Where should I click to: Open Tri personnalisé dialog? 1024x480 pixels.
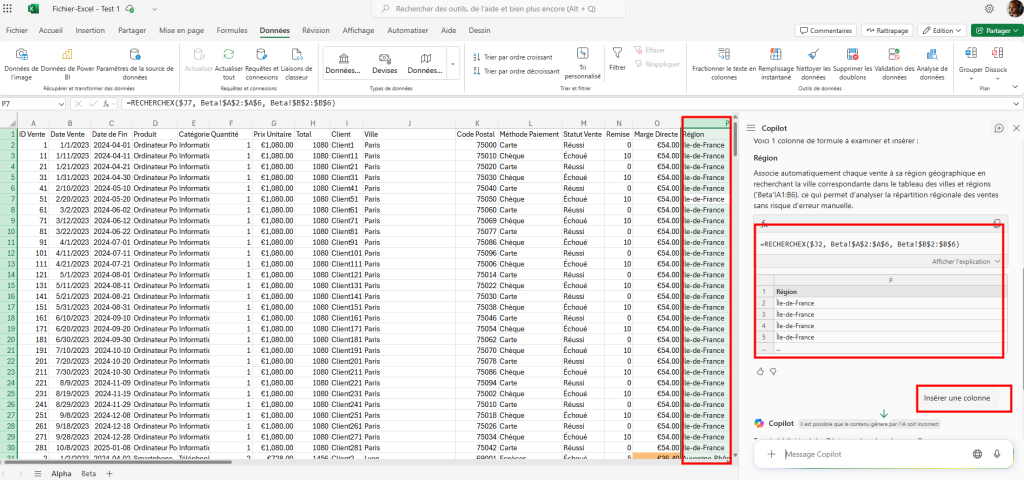coord(583,63)
